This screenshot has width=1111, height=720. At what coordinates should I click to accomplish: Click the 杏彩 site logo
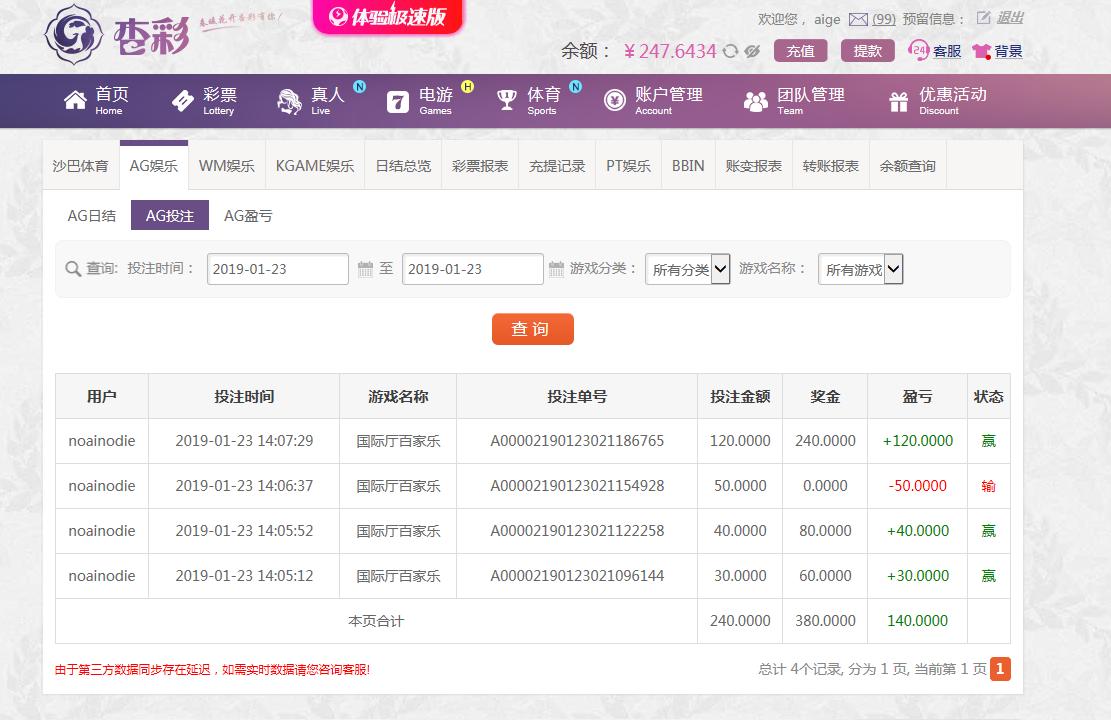[x=118, y=35]
